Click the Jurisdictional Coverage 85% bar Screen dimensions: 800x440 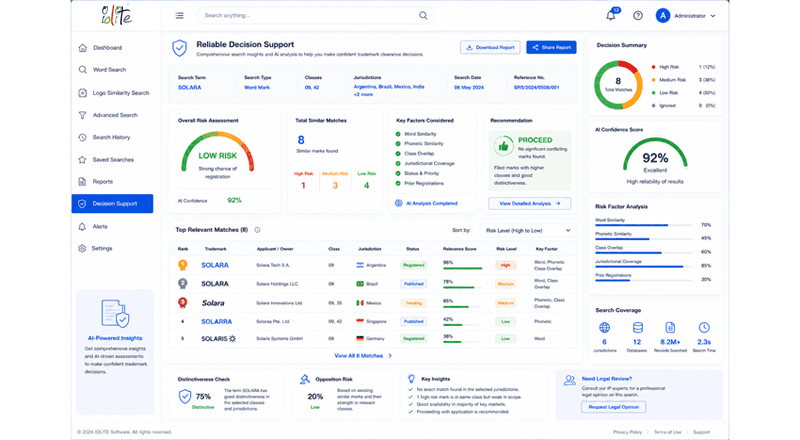[644, 266]
